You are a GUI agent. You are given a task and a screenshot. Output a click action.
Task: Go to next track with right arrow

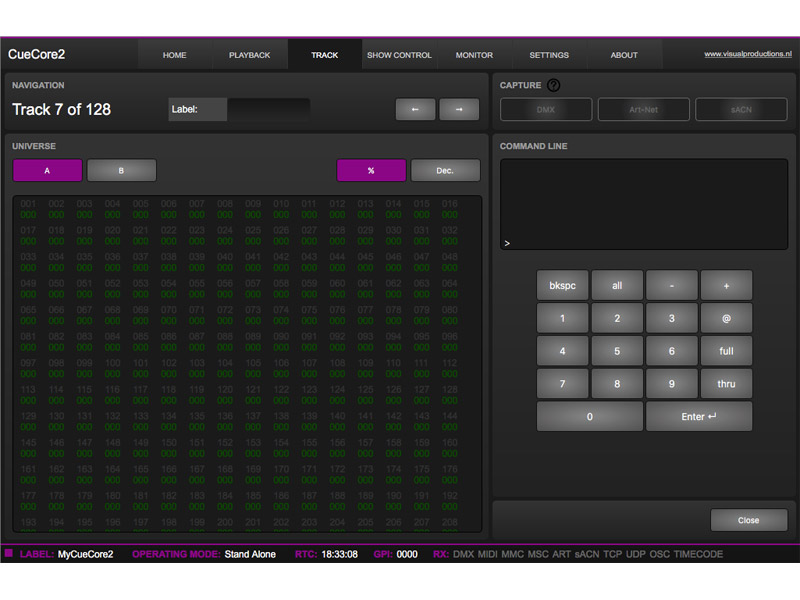coord(459,110)
